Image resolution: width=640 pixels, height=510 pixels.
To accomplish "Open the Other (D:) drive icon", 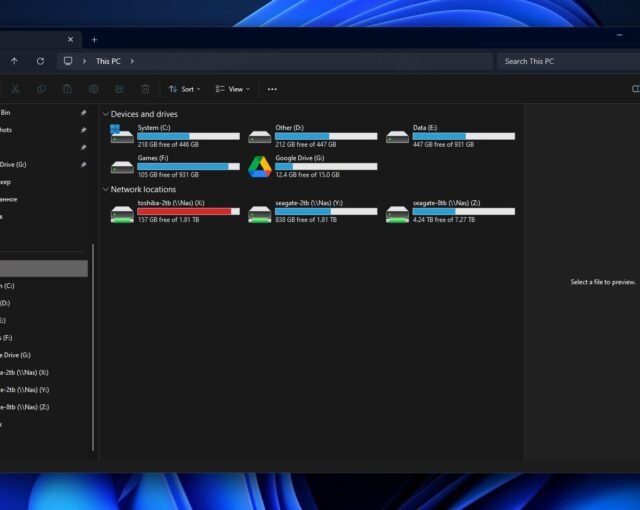I will [260, 137].
